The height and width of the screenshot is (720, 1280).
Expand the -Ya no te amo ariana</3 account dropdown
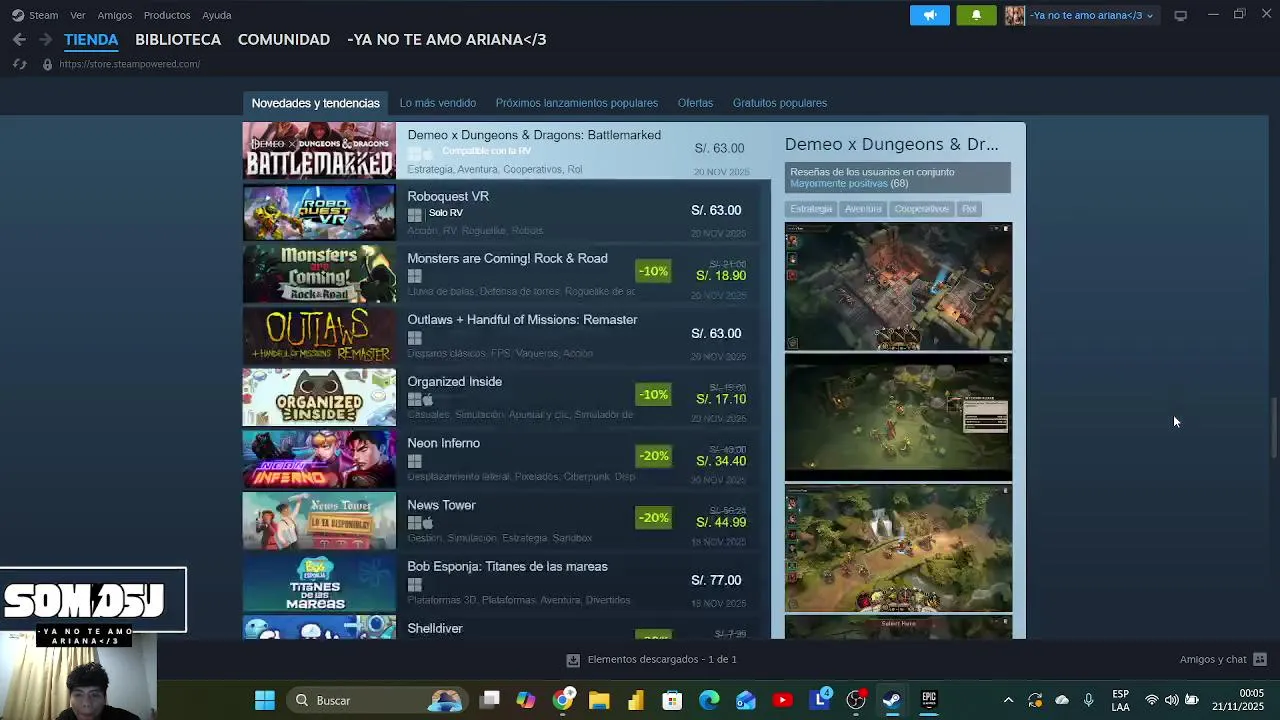click(1091, 15)
